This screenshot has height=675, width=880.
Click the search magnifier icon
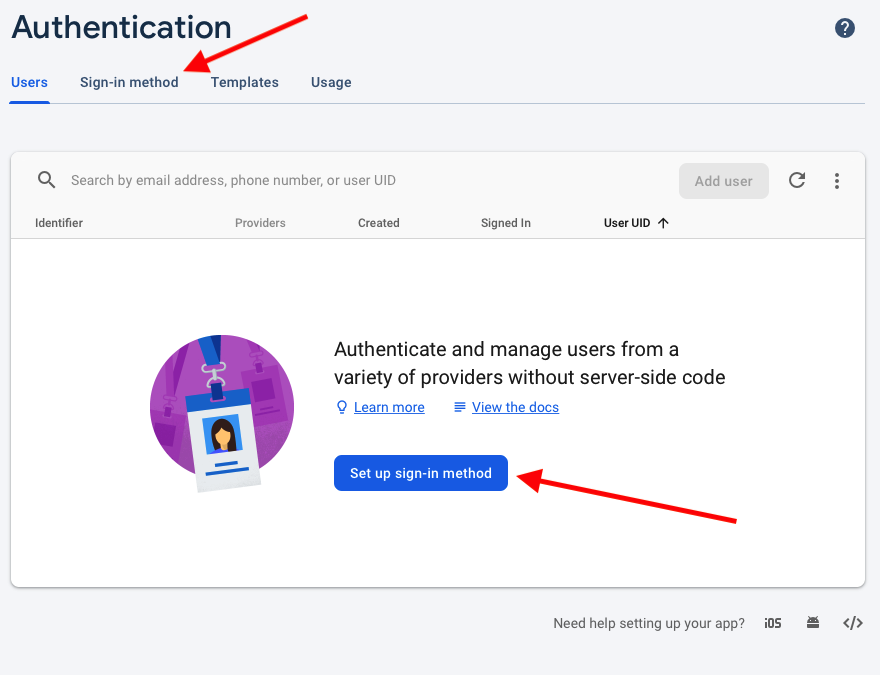46,180
